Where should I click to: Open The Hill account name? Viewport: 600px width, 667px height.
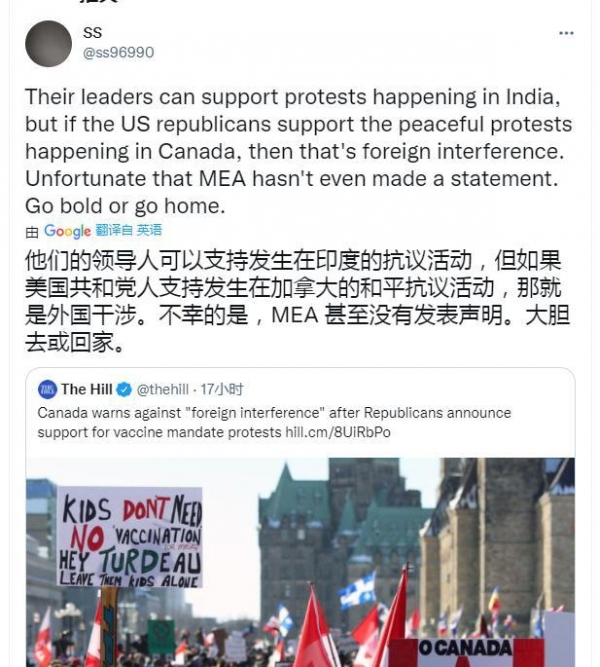coord(86,389)
